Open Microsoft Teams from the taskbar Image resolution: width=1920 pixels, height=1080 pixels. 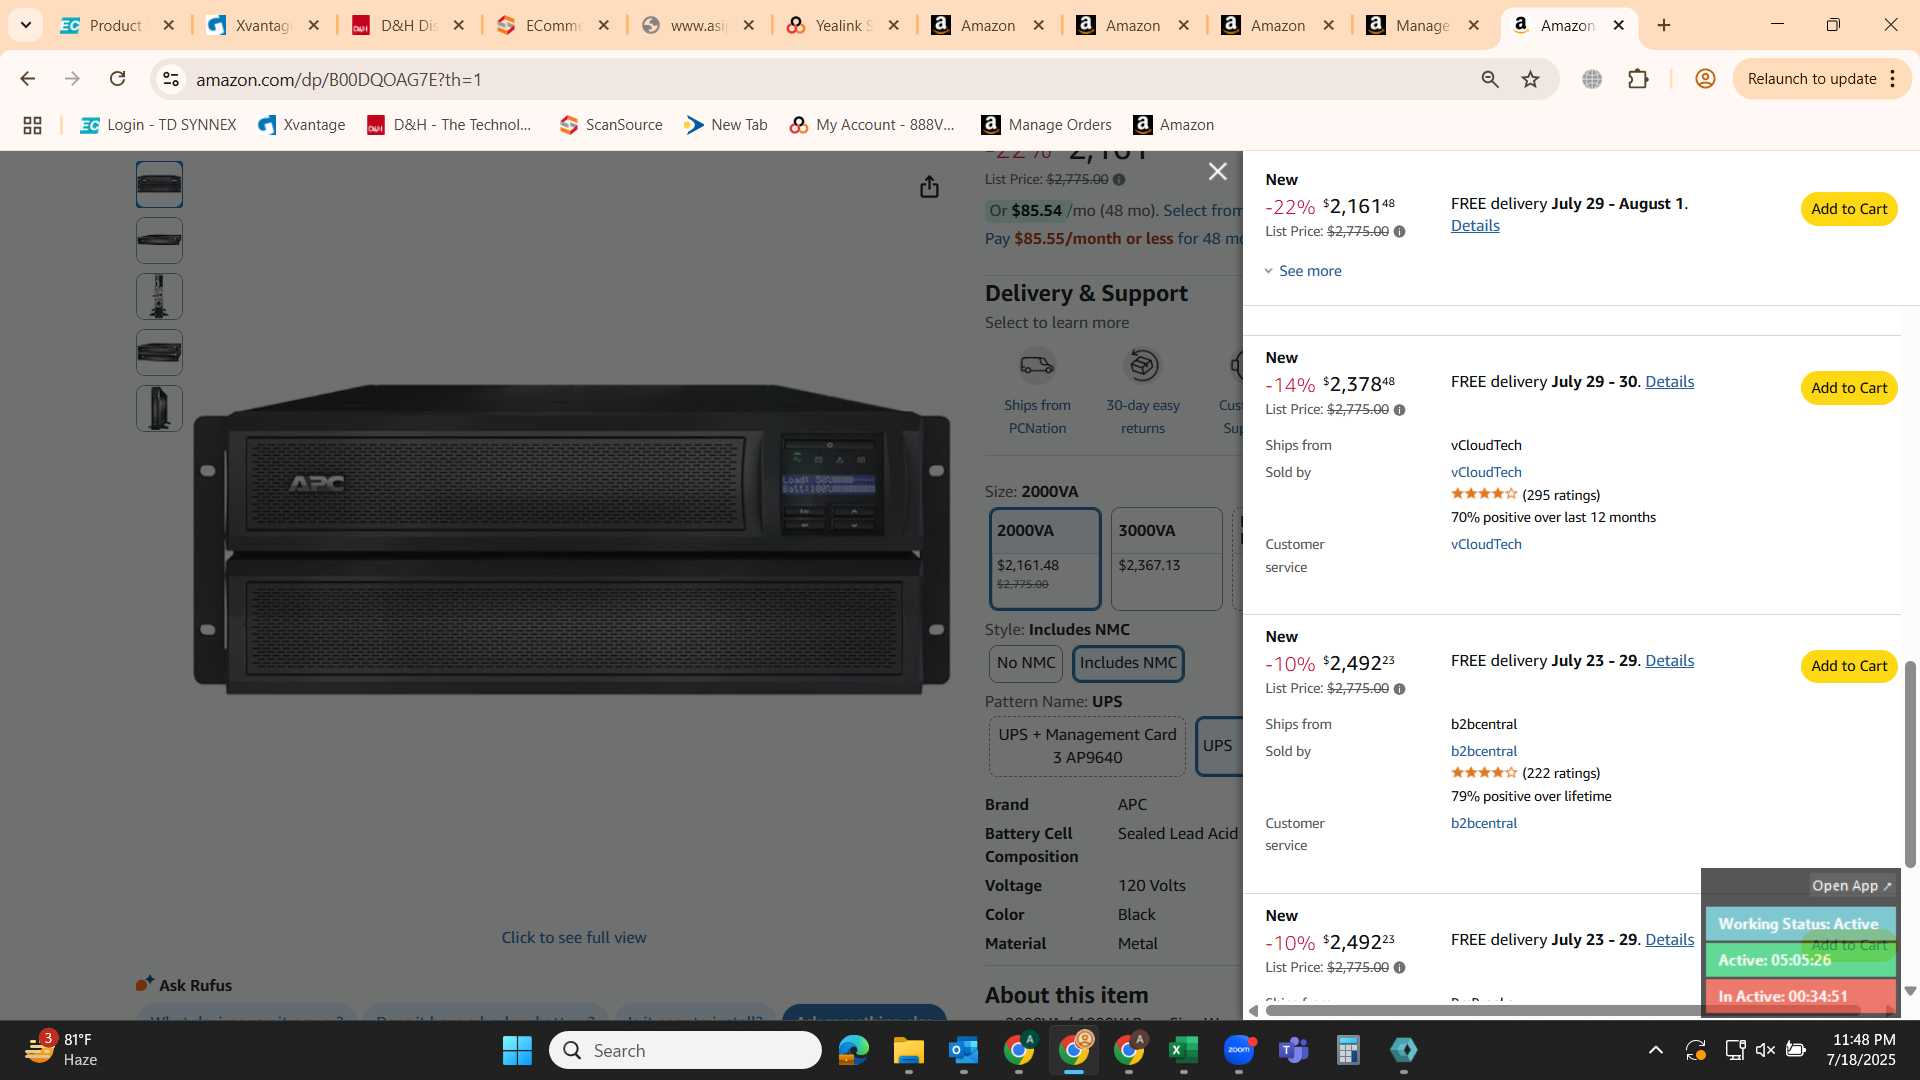coord(1293,1050)
